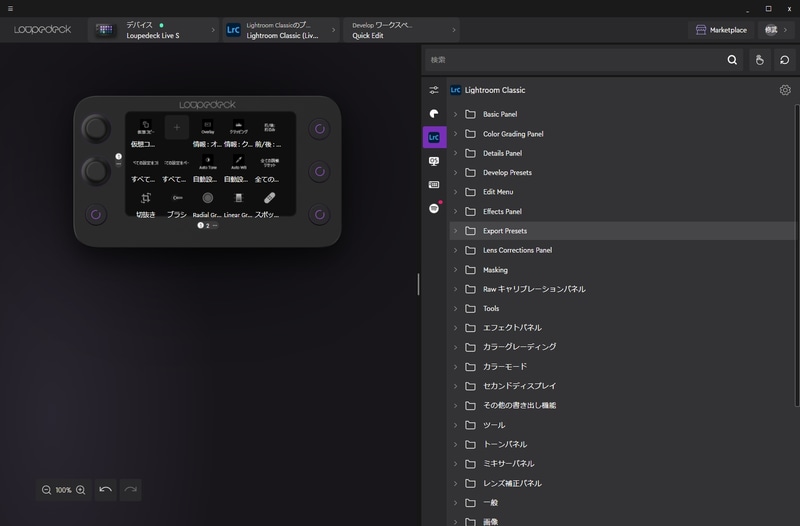Click the magnifier search icon
800x526 pixels.
click(x=732, y=60)
